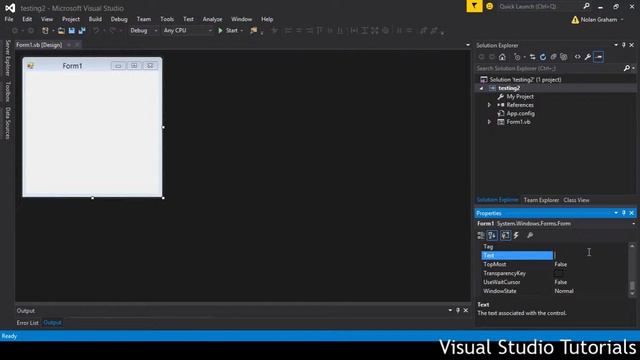This screenshot has height=360, width=640.
Task: Switch to Class View tab
Action: click(x=576, y=200)
